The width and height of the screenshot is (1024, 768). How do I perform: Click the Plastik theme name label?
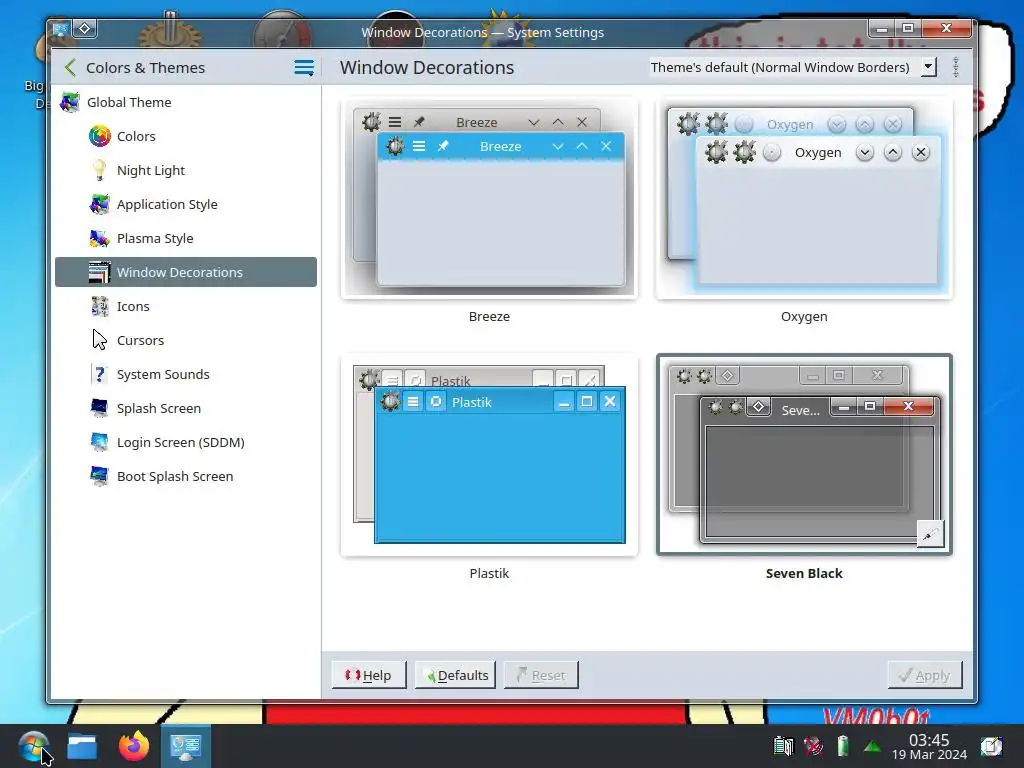point(489,573)
